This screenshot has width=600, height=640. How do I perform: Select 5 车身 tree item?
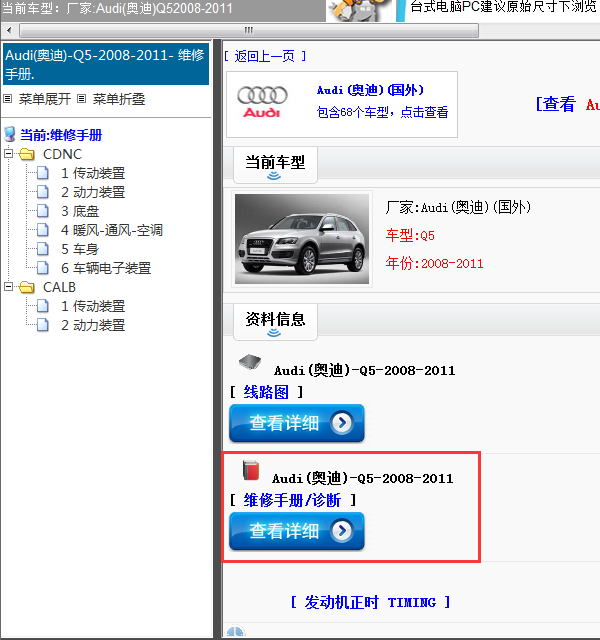pyautogui.click(x=80, y=249)
